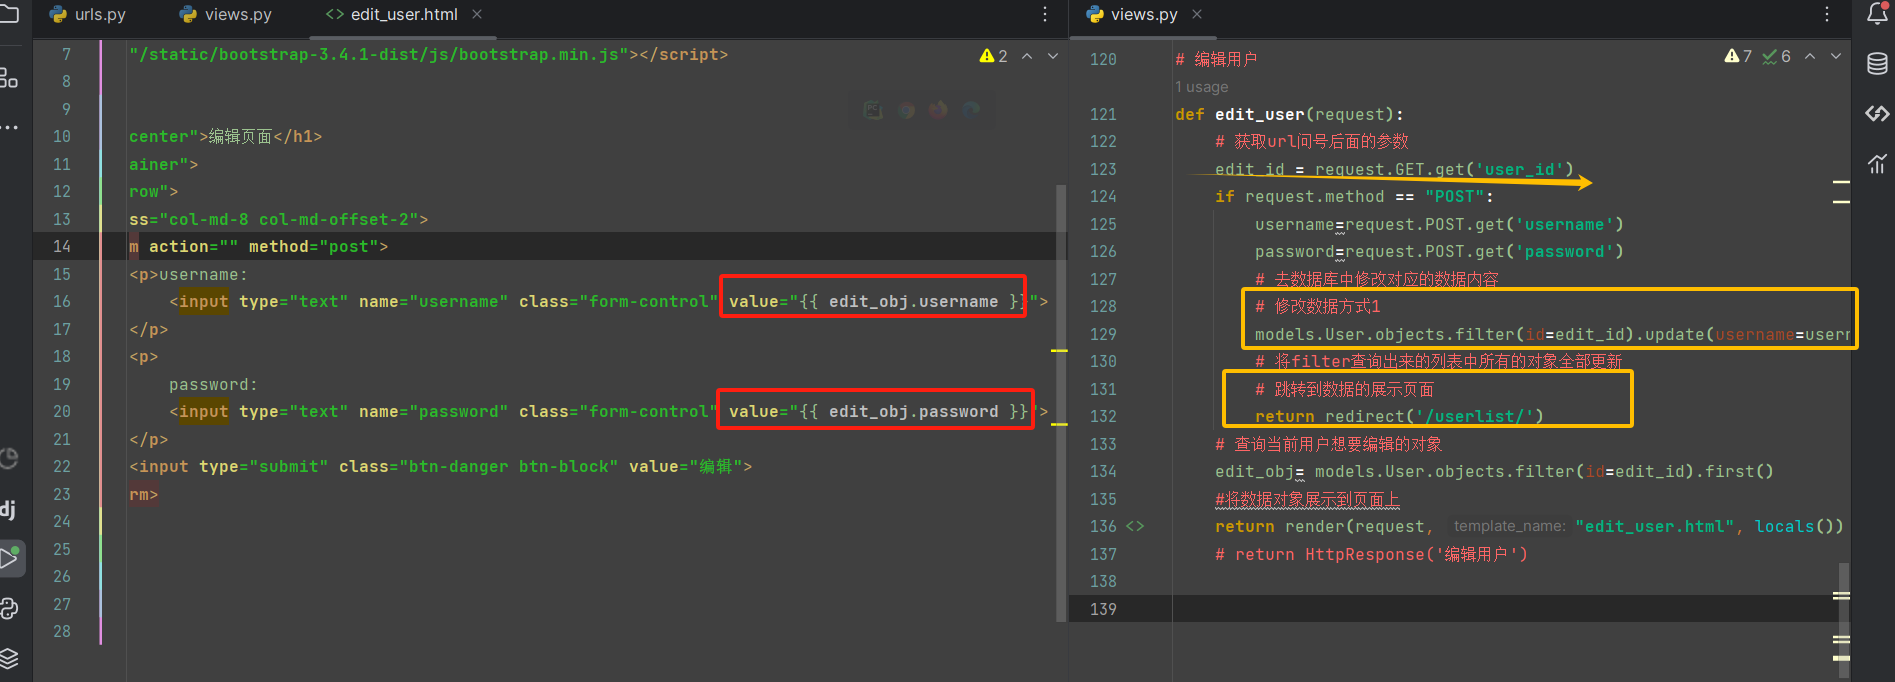Image resolution: width=1895 pixels, height=682 pixels.
Task: Switch to left views.py tab
Action: (x=225, y=14)
